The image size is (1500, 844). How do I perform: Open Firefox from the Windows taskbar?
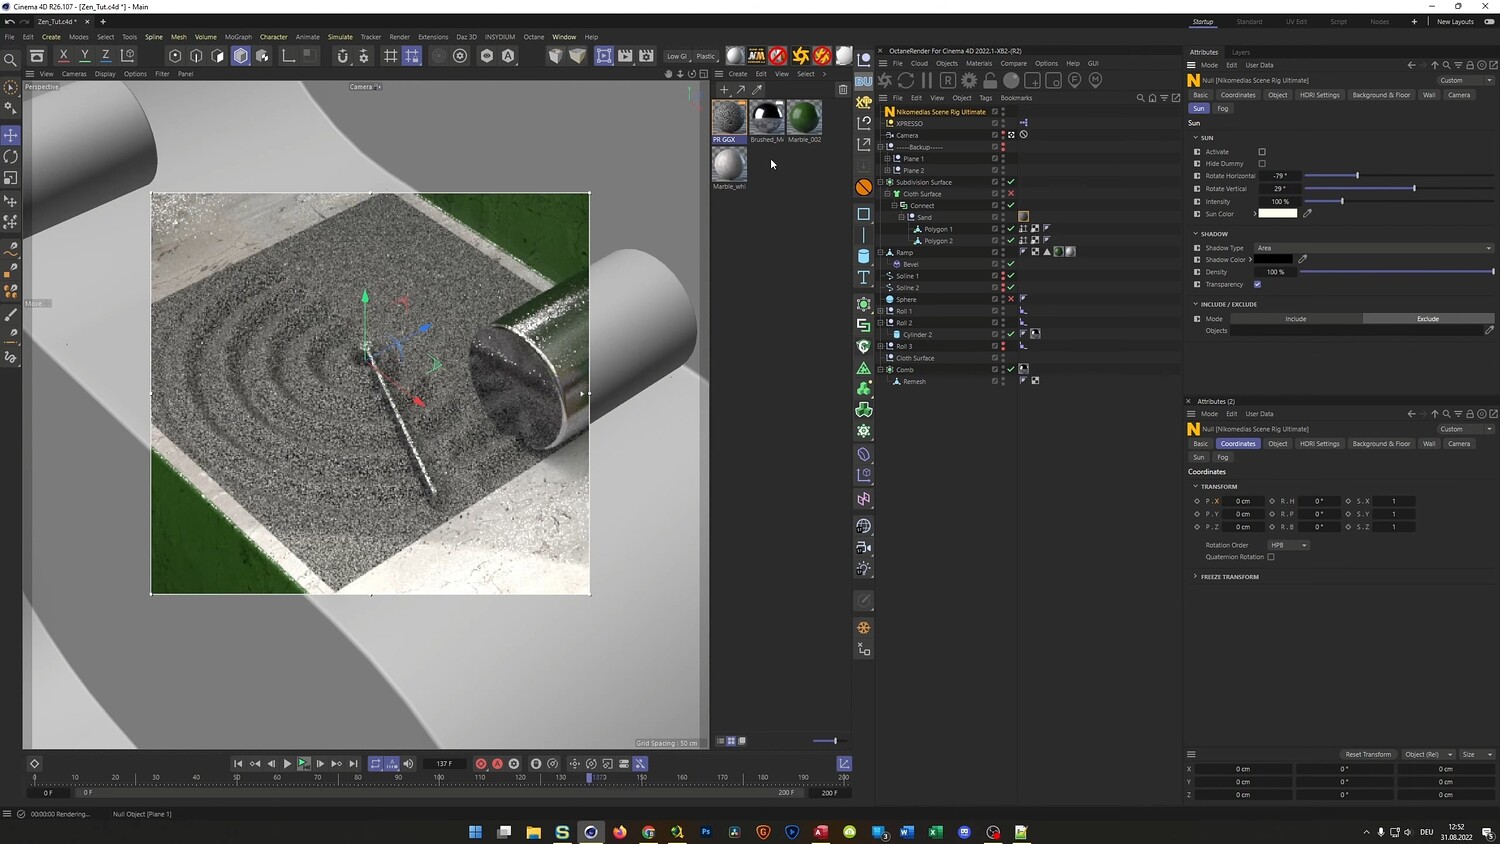pyautogui.click(x=620, y=832)
